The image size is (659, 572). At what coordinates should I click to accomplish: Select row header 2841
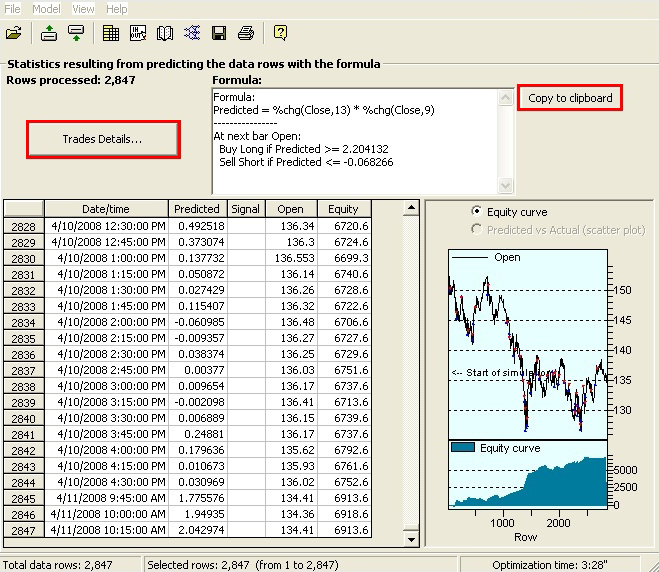click(24, 434)
